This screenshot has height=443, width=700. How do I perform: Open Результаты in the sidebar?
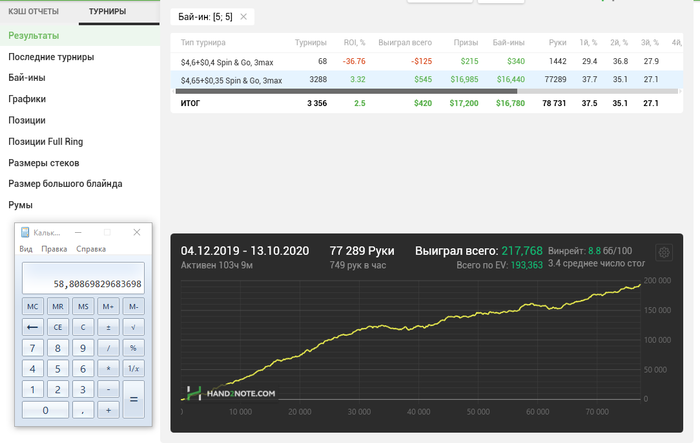33,35
